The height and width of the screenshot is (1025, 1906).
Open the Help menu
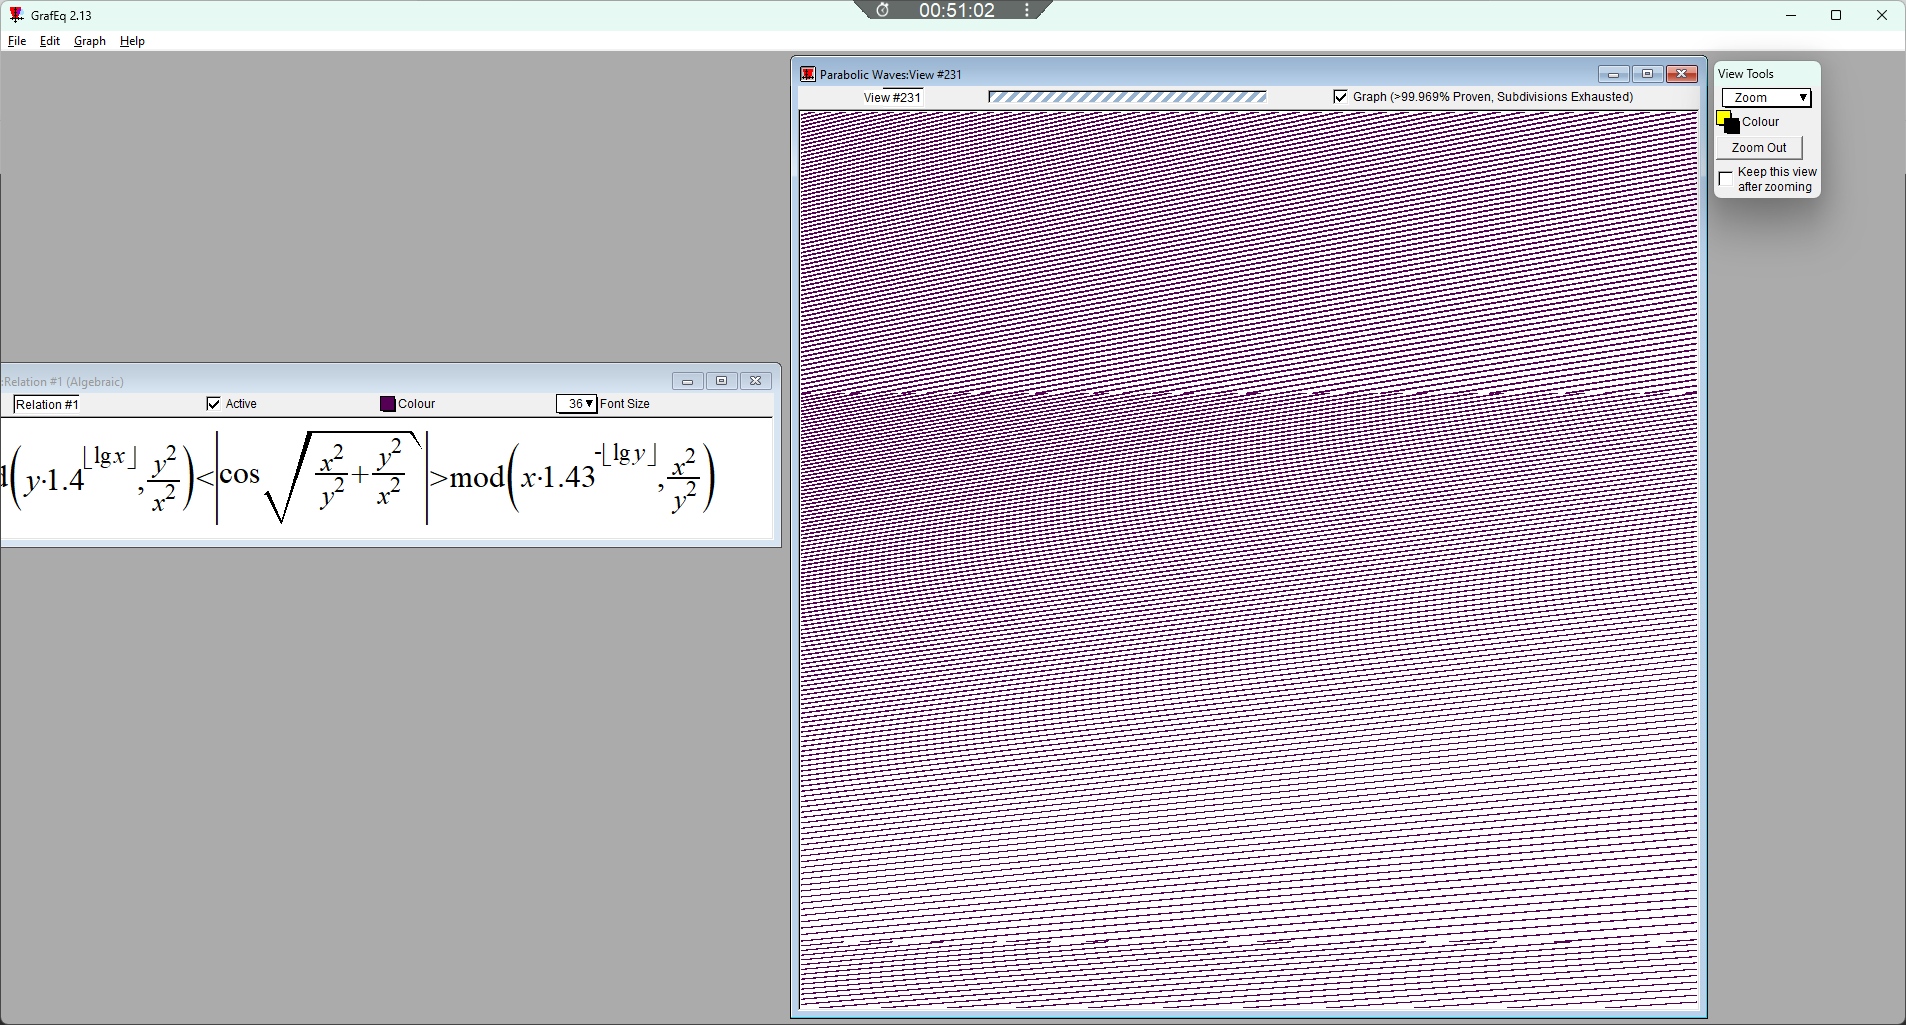[x=132, y=41]
